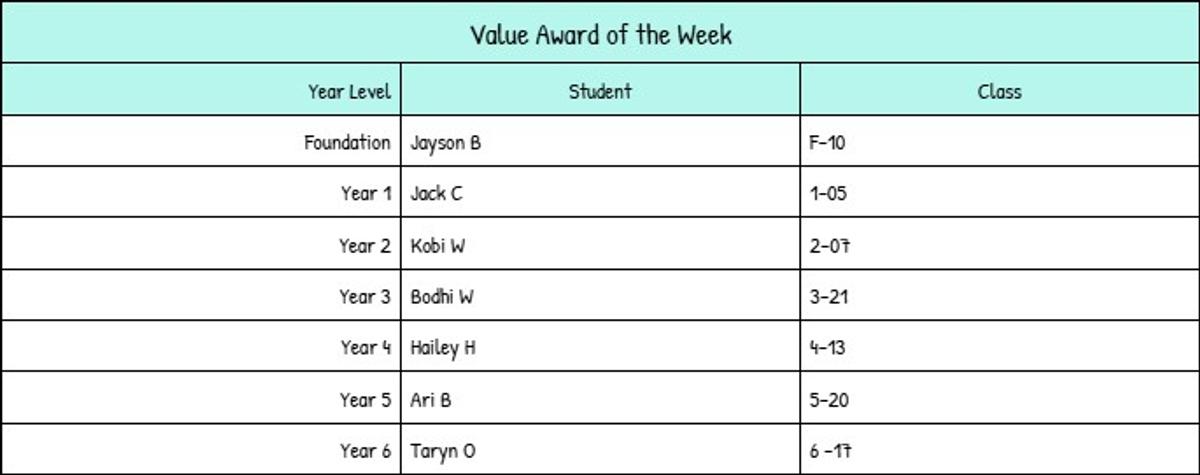Viewport: 1200px width, 475px height.
Task: Click student name 'Bodhi W'
Action: click(442, 297)
